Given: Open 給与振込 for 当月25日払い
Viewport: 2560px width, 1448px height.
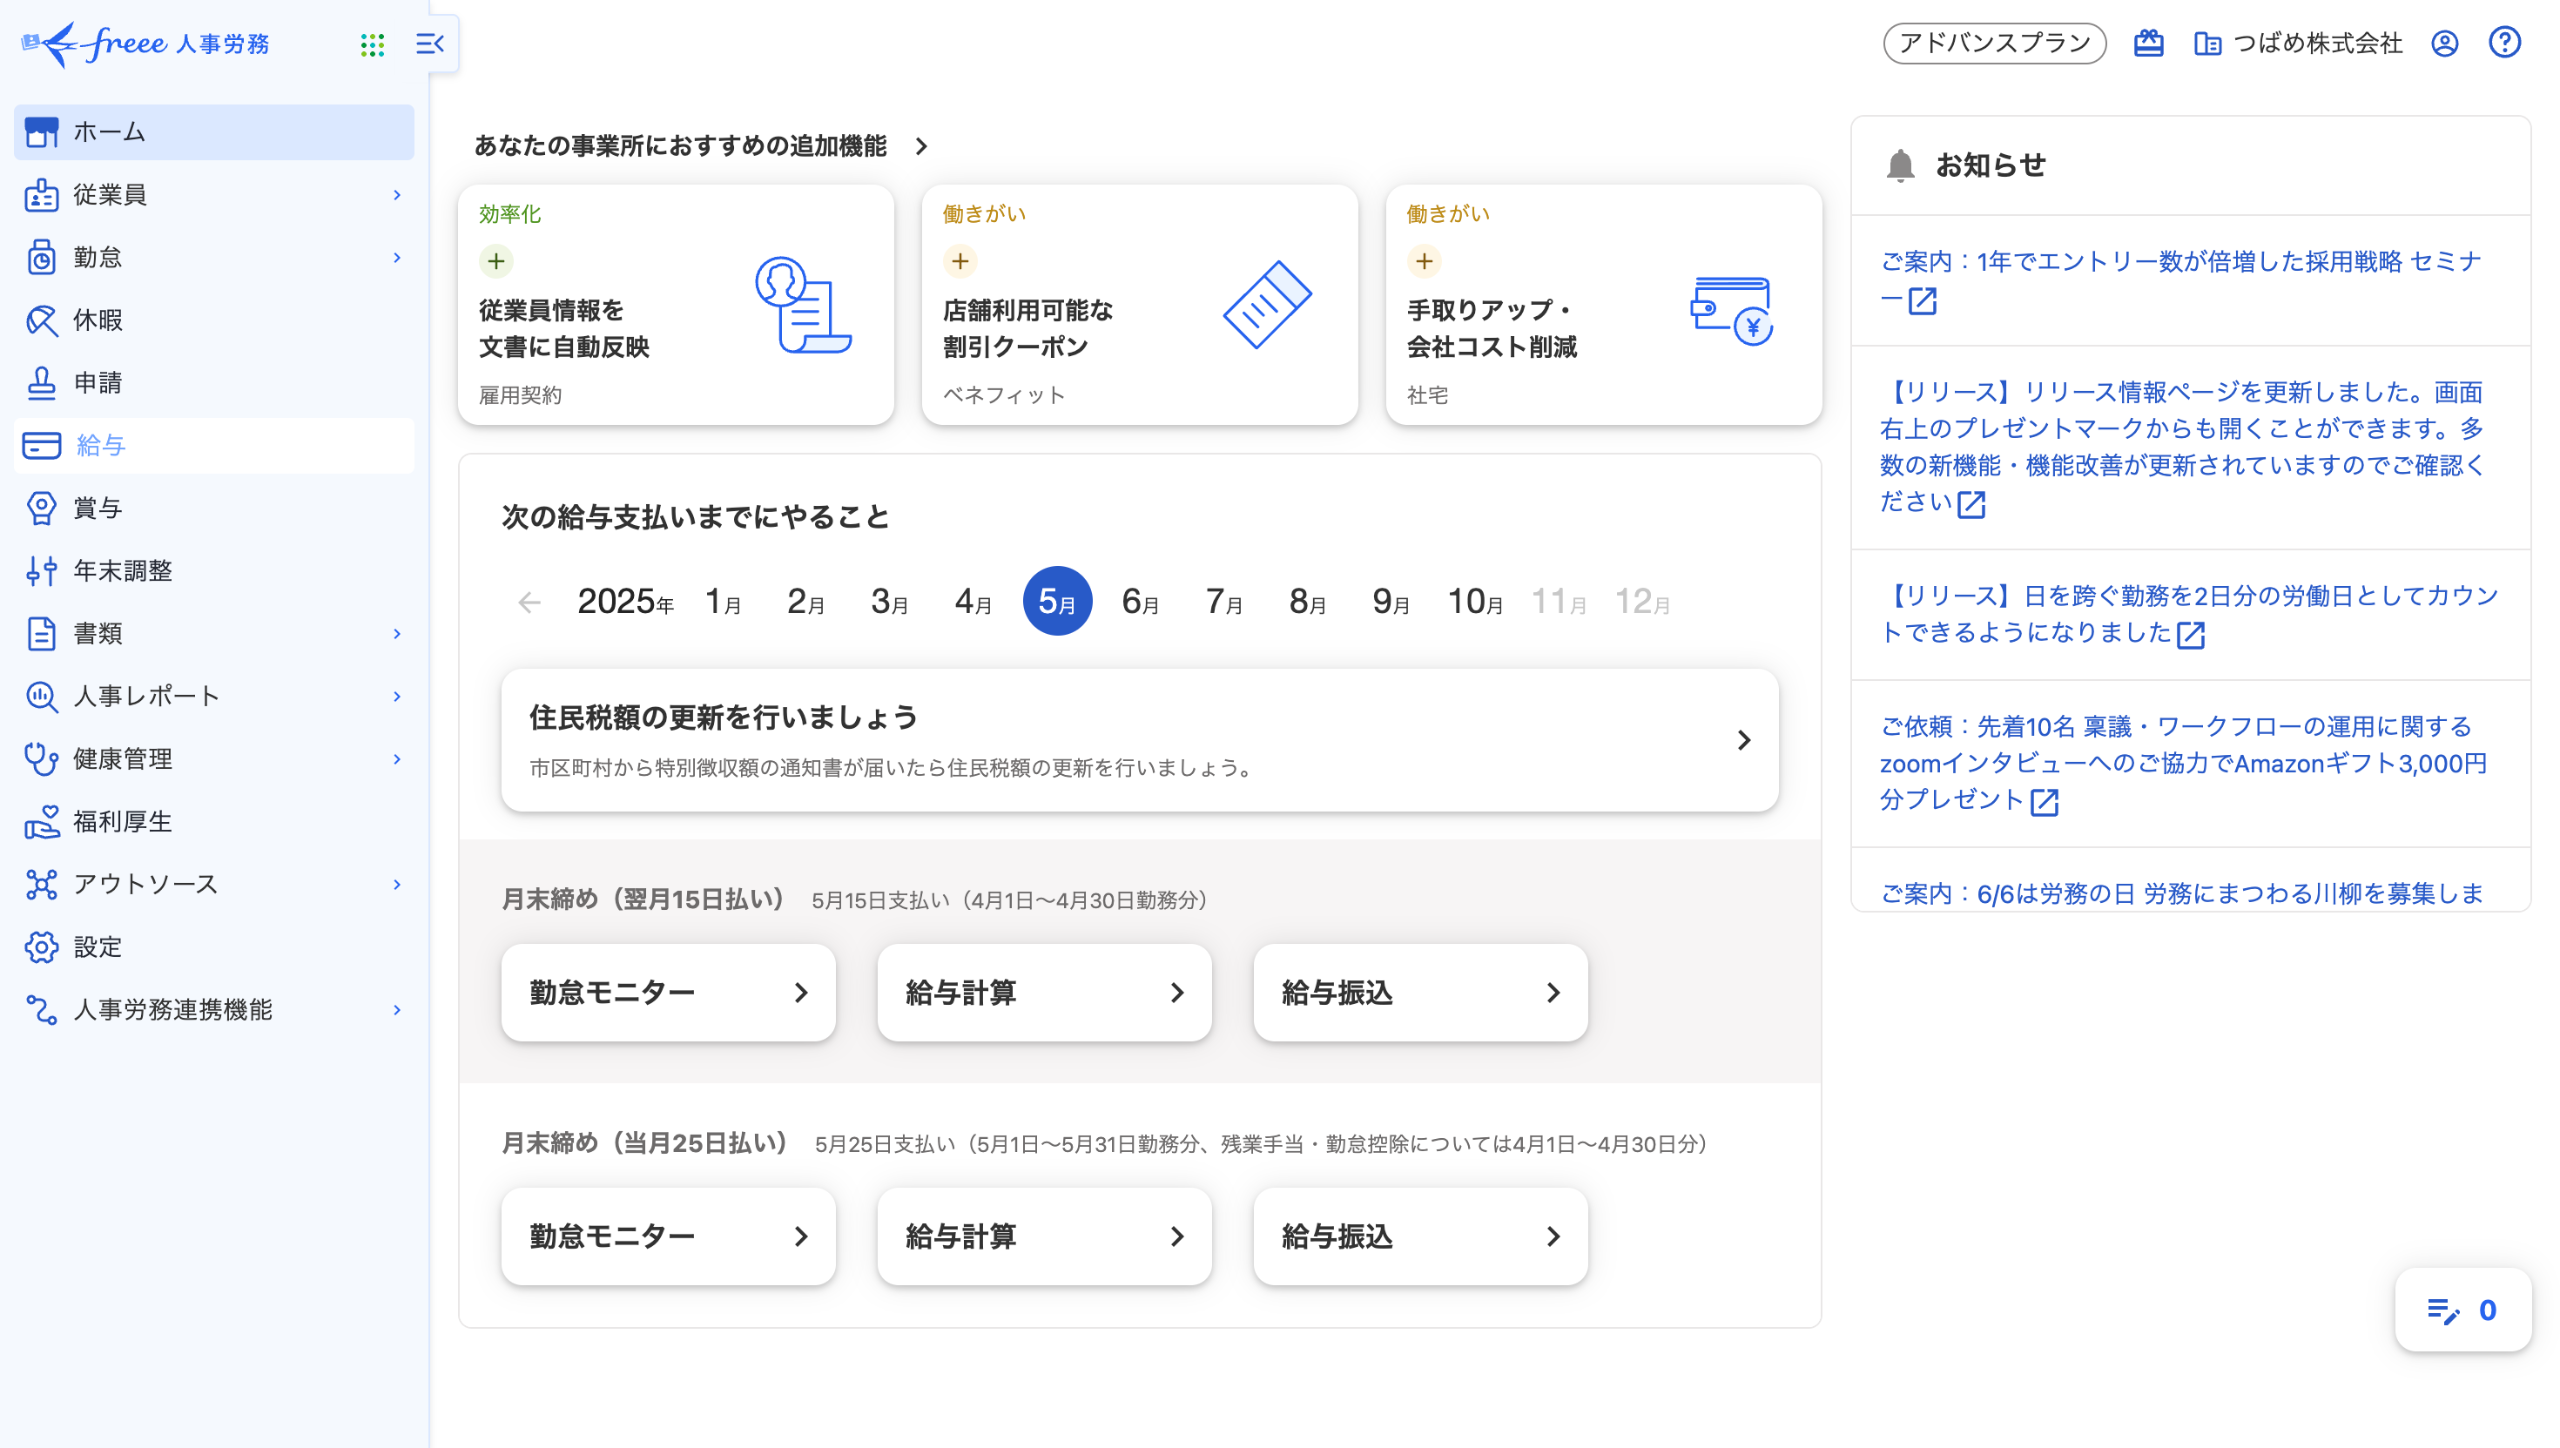Looking at the screenshot, I should [x=1420, y=1237].
